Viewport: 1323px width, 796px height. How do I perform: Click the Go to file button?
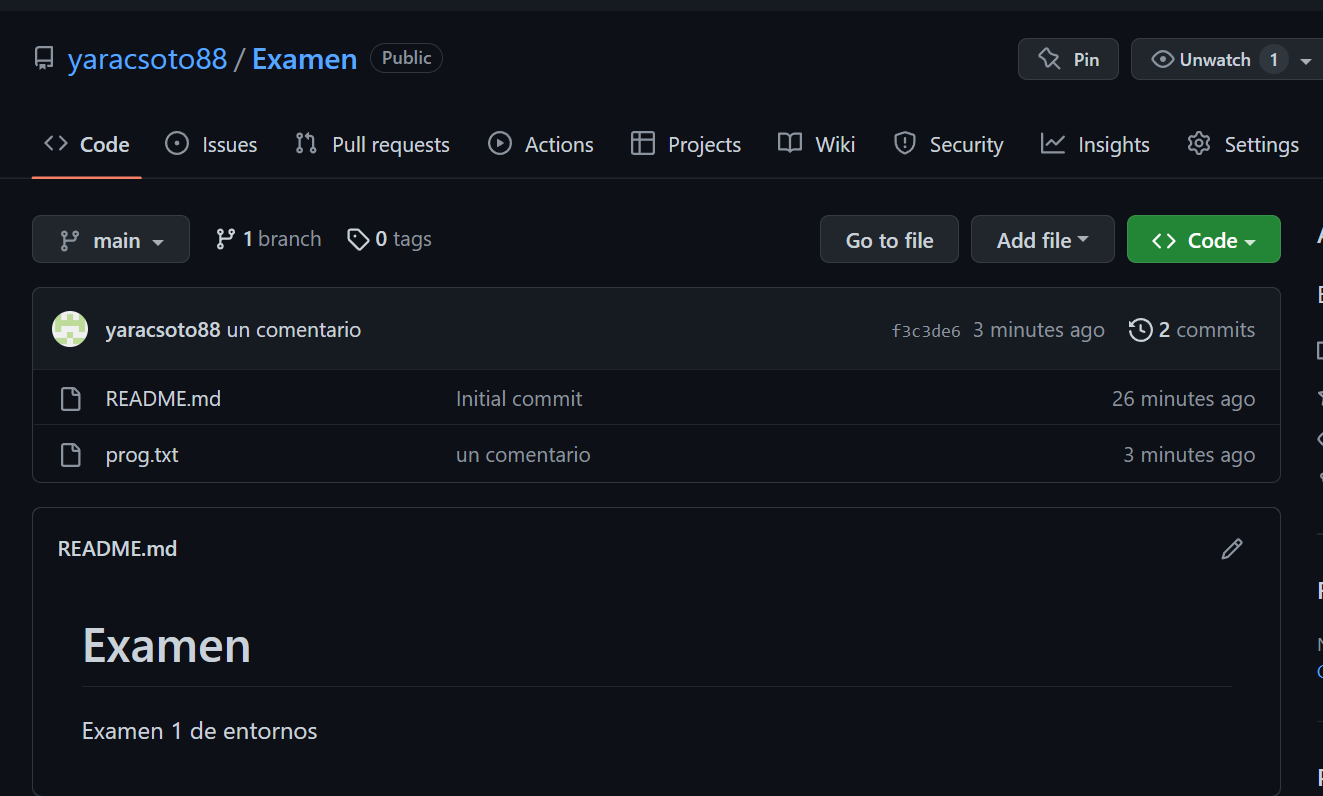click(x=888, y=239)
